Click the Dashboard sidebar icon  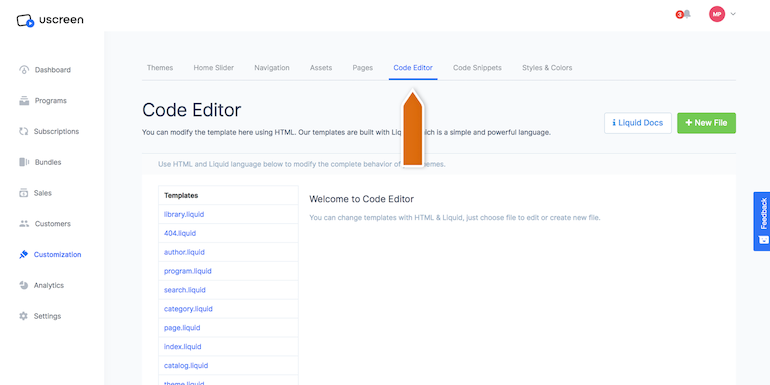tap(24, 70)
